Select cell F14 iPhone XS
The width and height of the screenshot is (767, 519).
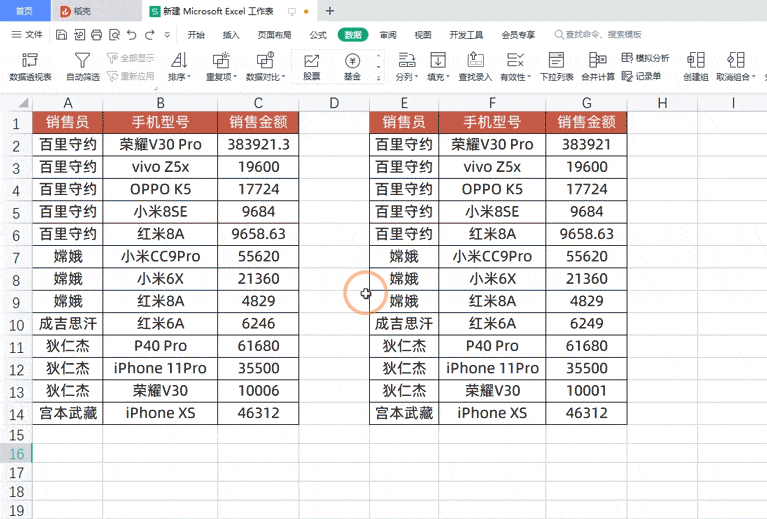click(492, 413)
